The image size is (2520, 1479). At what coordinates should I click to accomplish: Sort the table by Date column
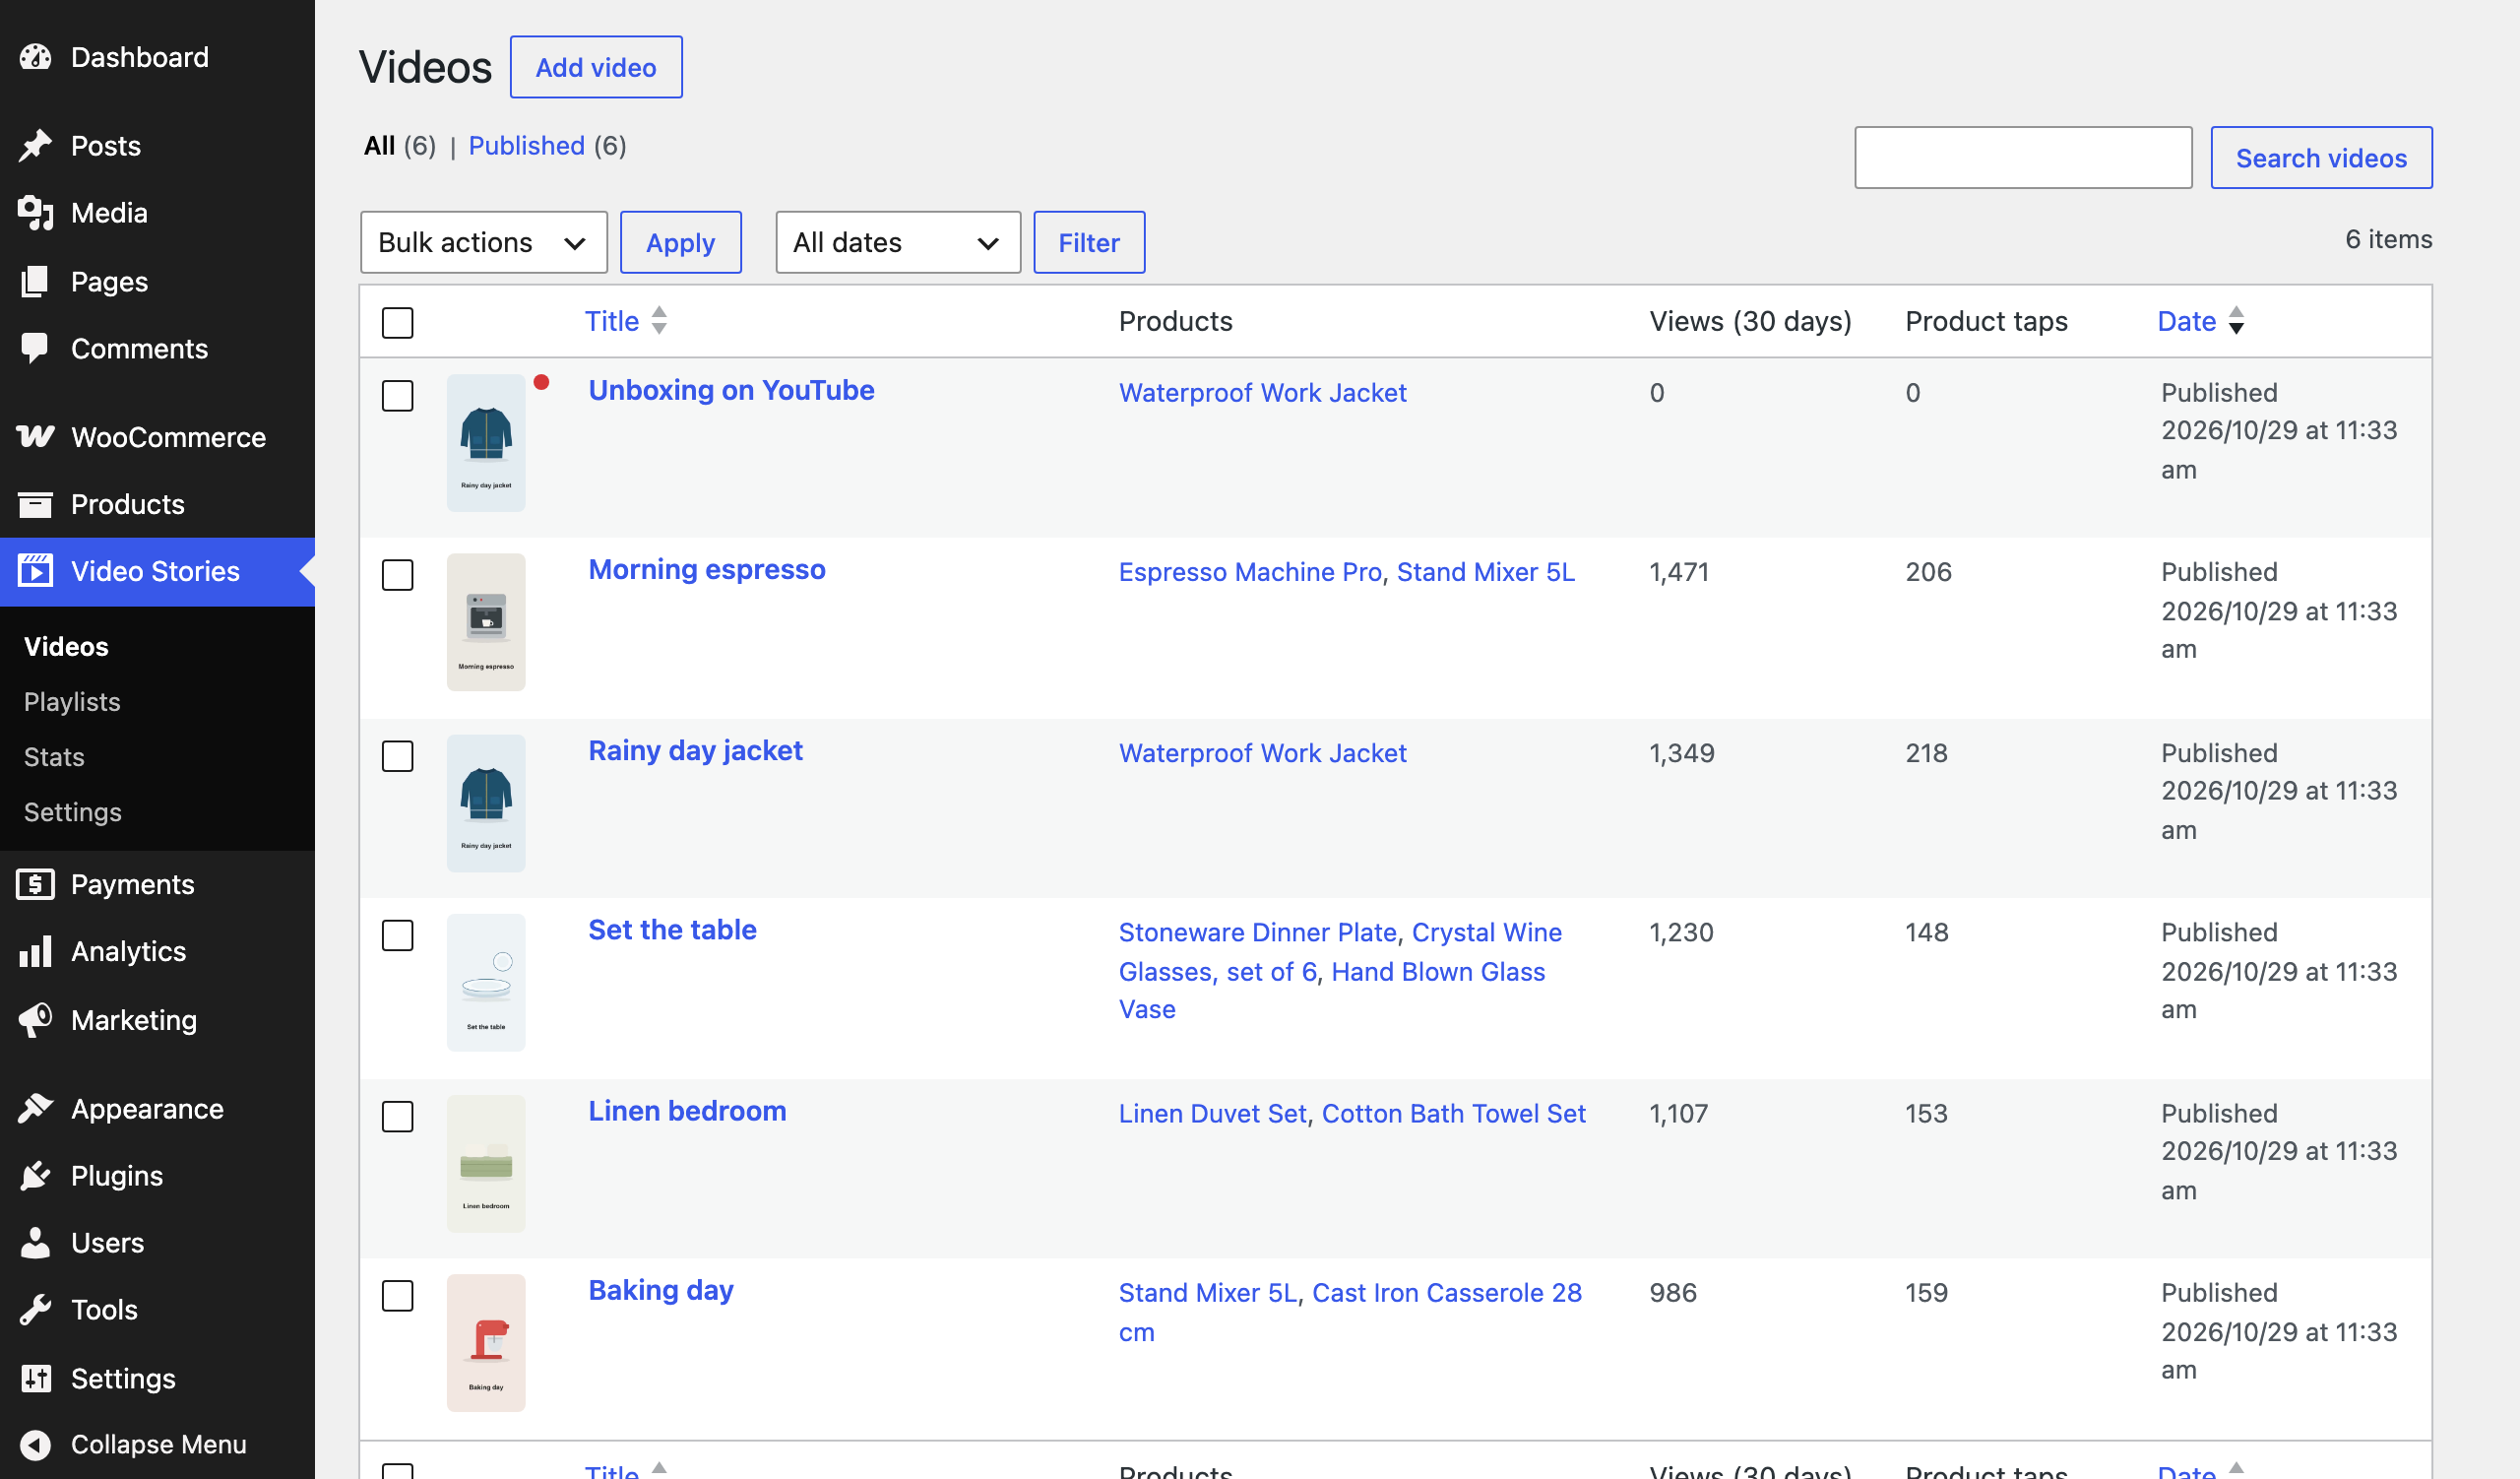tap(2186, 321)
